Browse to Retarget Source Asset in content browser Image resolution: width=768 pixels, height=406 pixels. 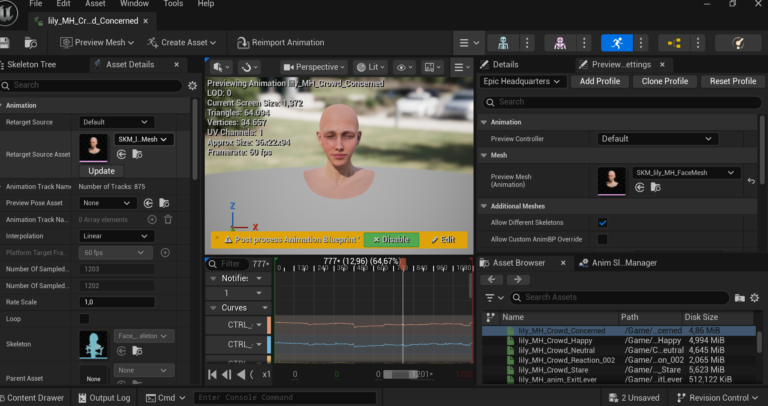click(x=137, y=154)
